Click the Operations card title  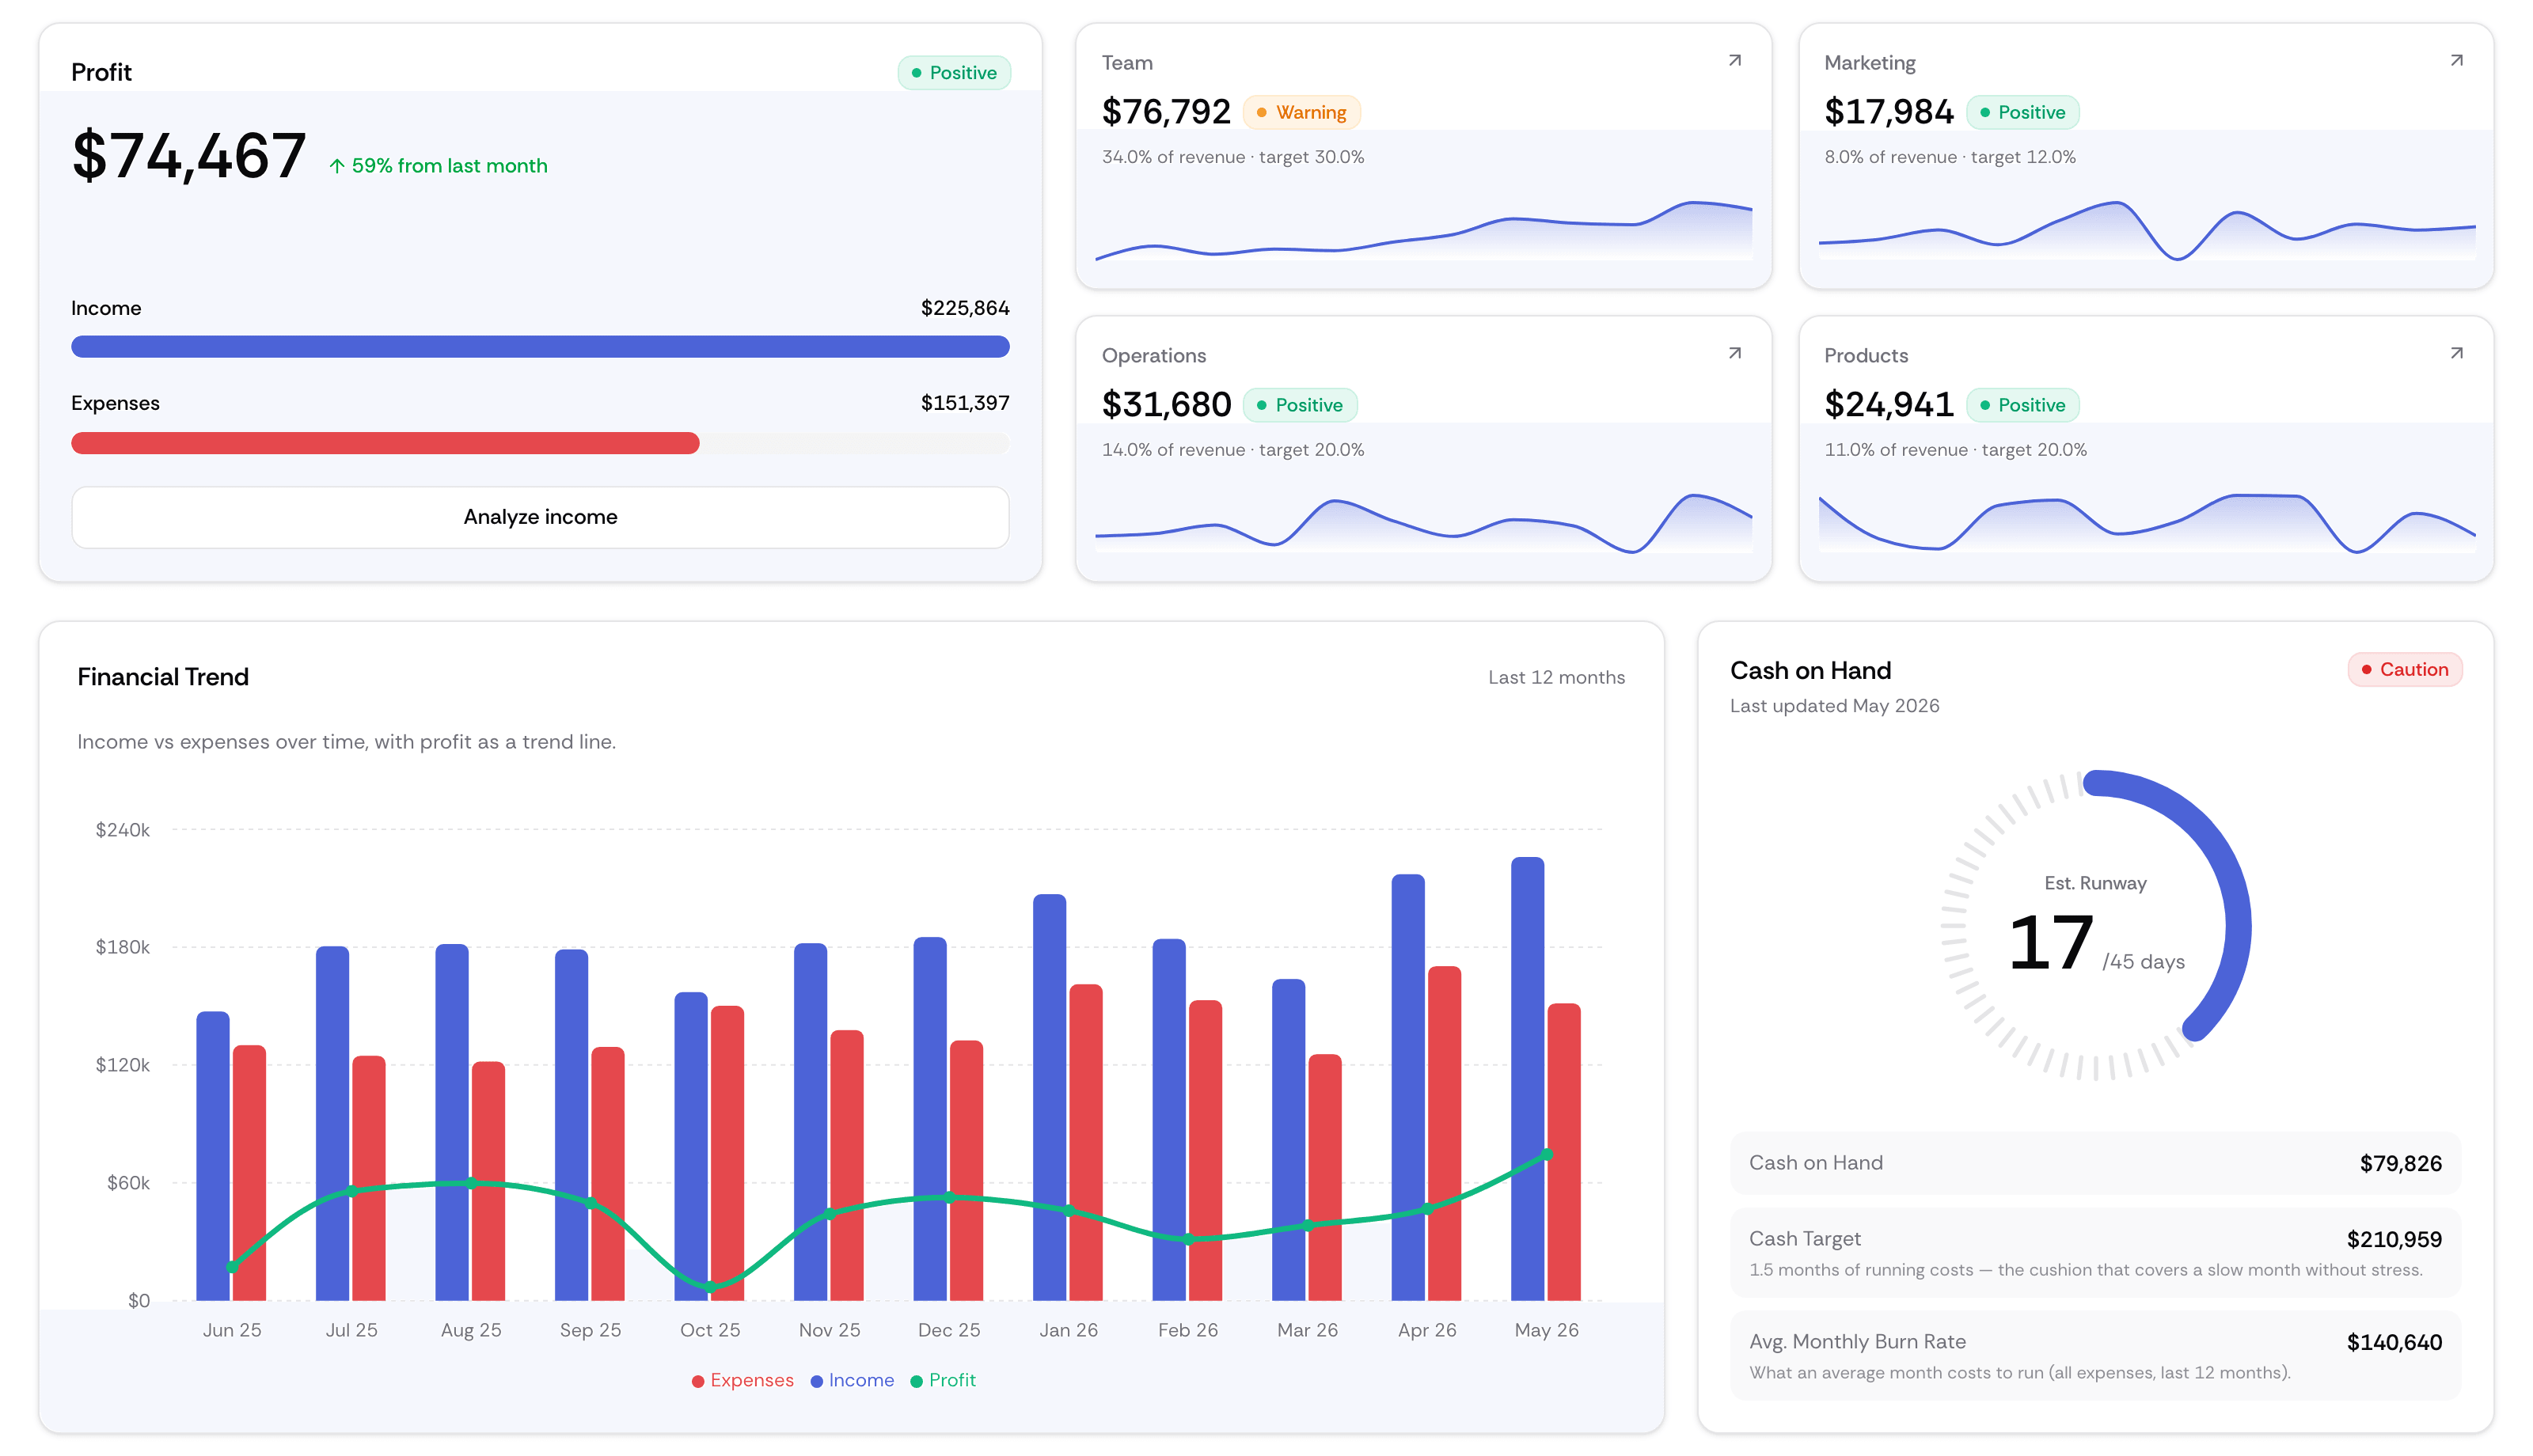click(x=1154, y=356)
